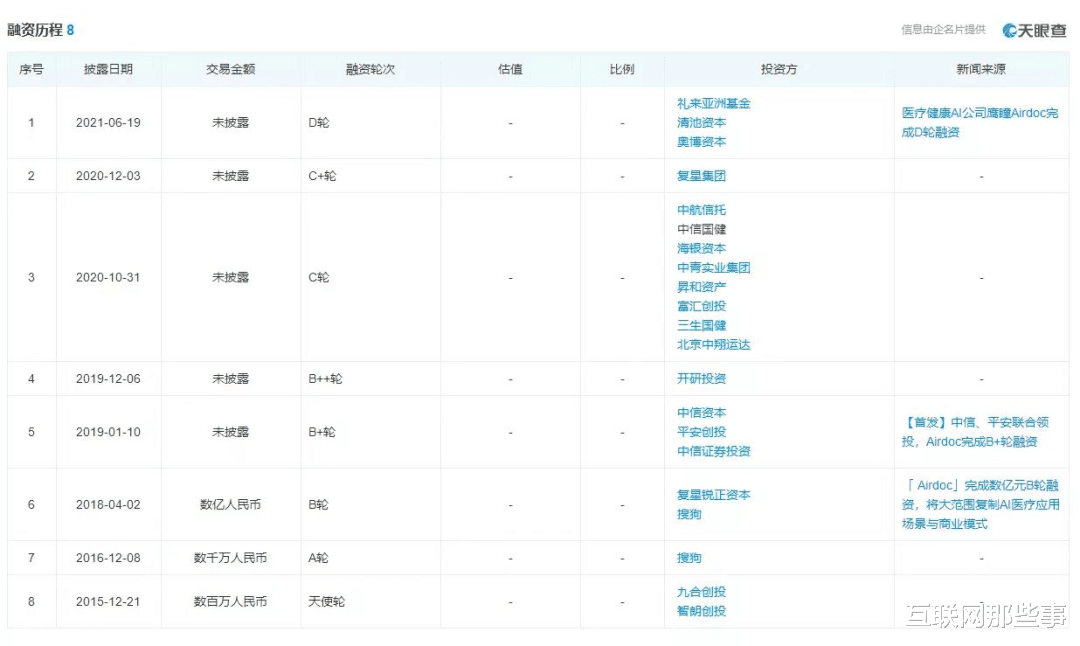Click the 开研投资 investor link
The image size is (1080, 646).
[702, 378]
